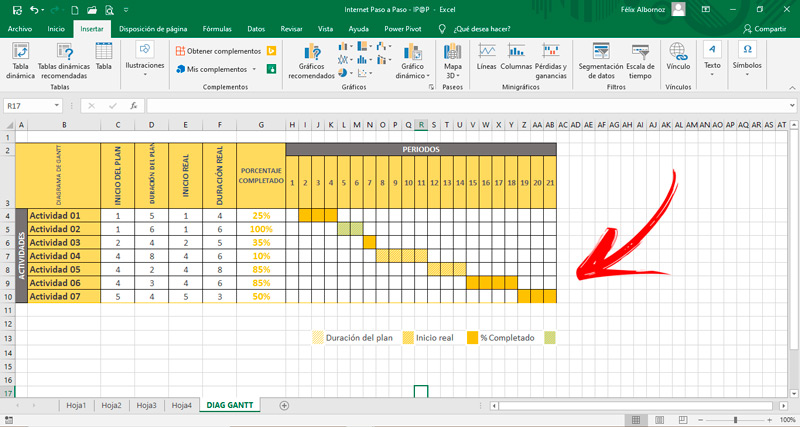Click the Print preview icon in the quick access toolbar

pos(109,10)
